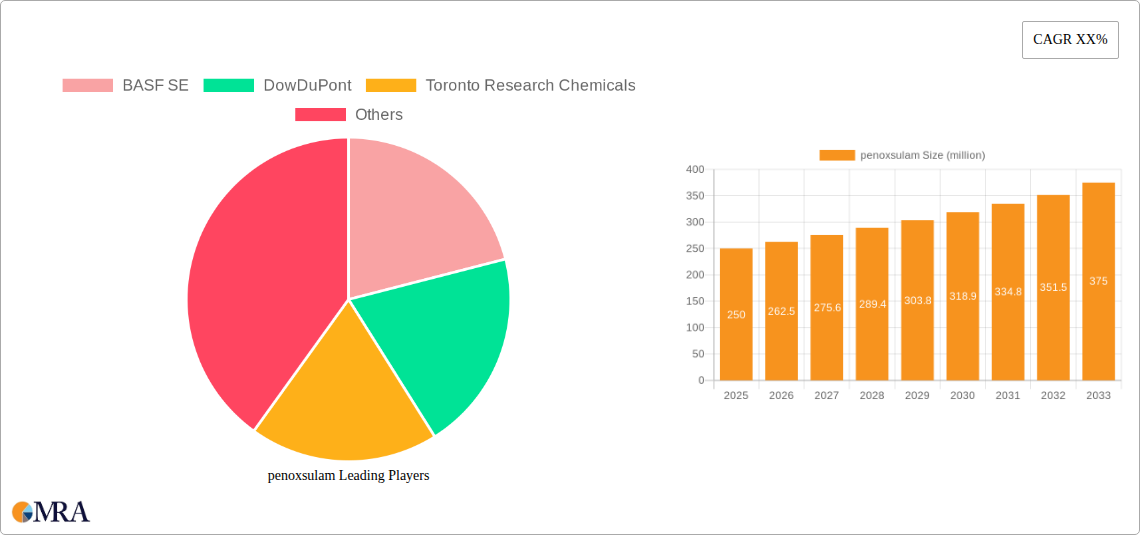Click the 2033 bar labeled 375
This screenshot has width=1140, height=535.
[x=1099, y=282]
